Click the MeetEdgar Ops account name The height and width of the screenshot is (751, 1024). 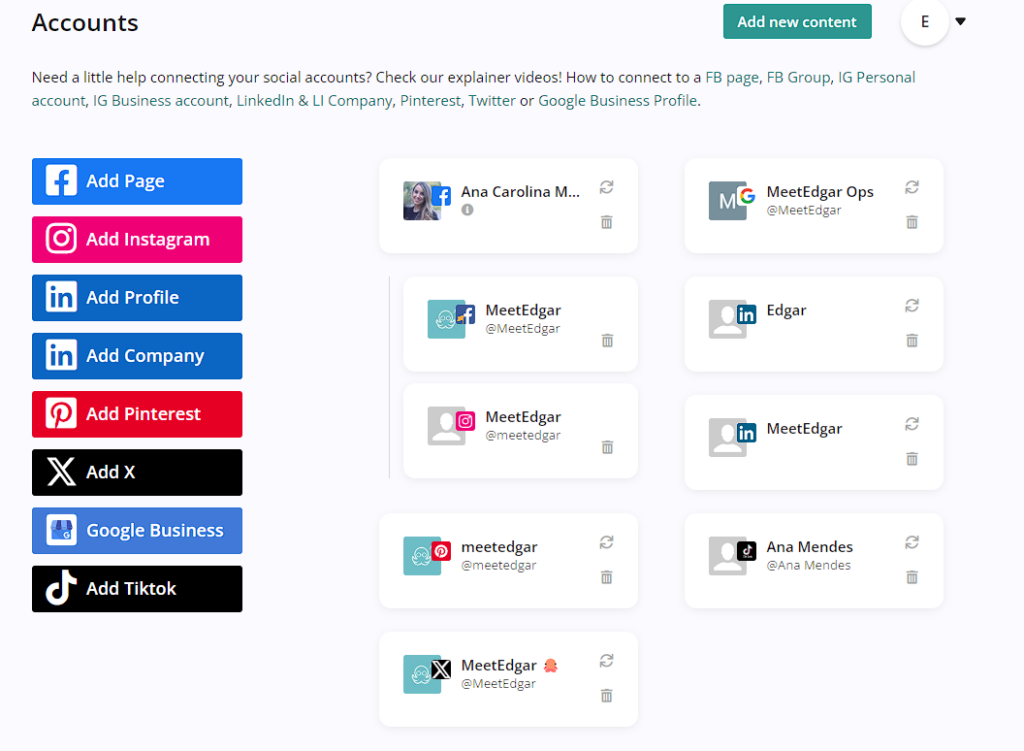[x=820, y=192]
